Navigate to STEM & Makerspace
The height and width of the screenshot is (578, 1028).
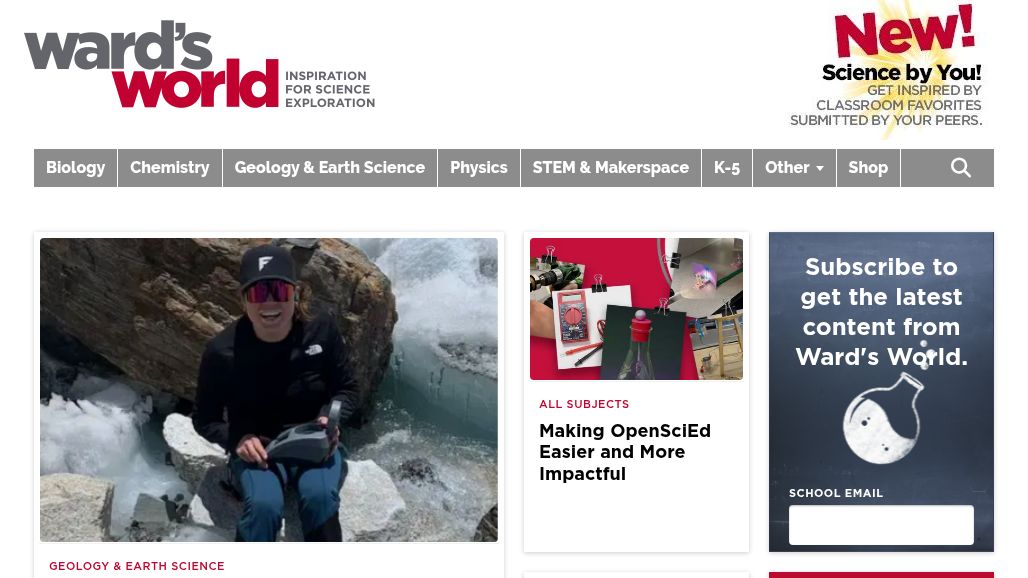point(610,168)
